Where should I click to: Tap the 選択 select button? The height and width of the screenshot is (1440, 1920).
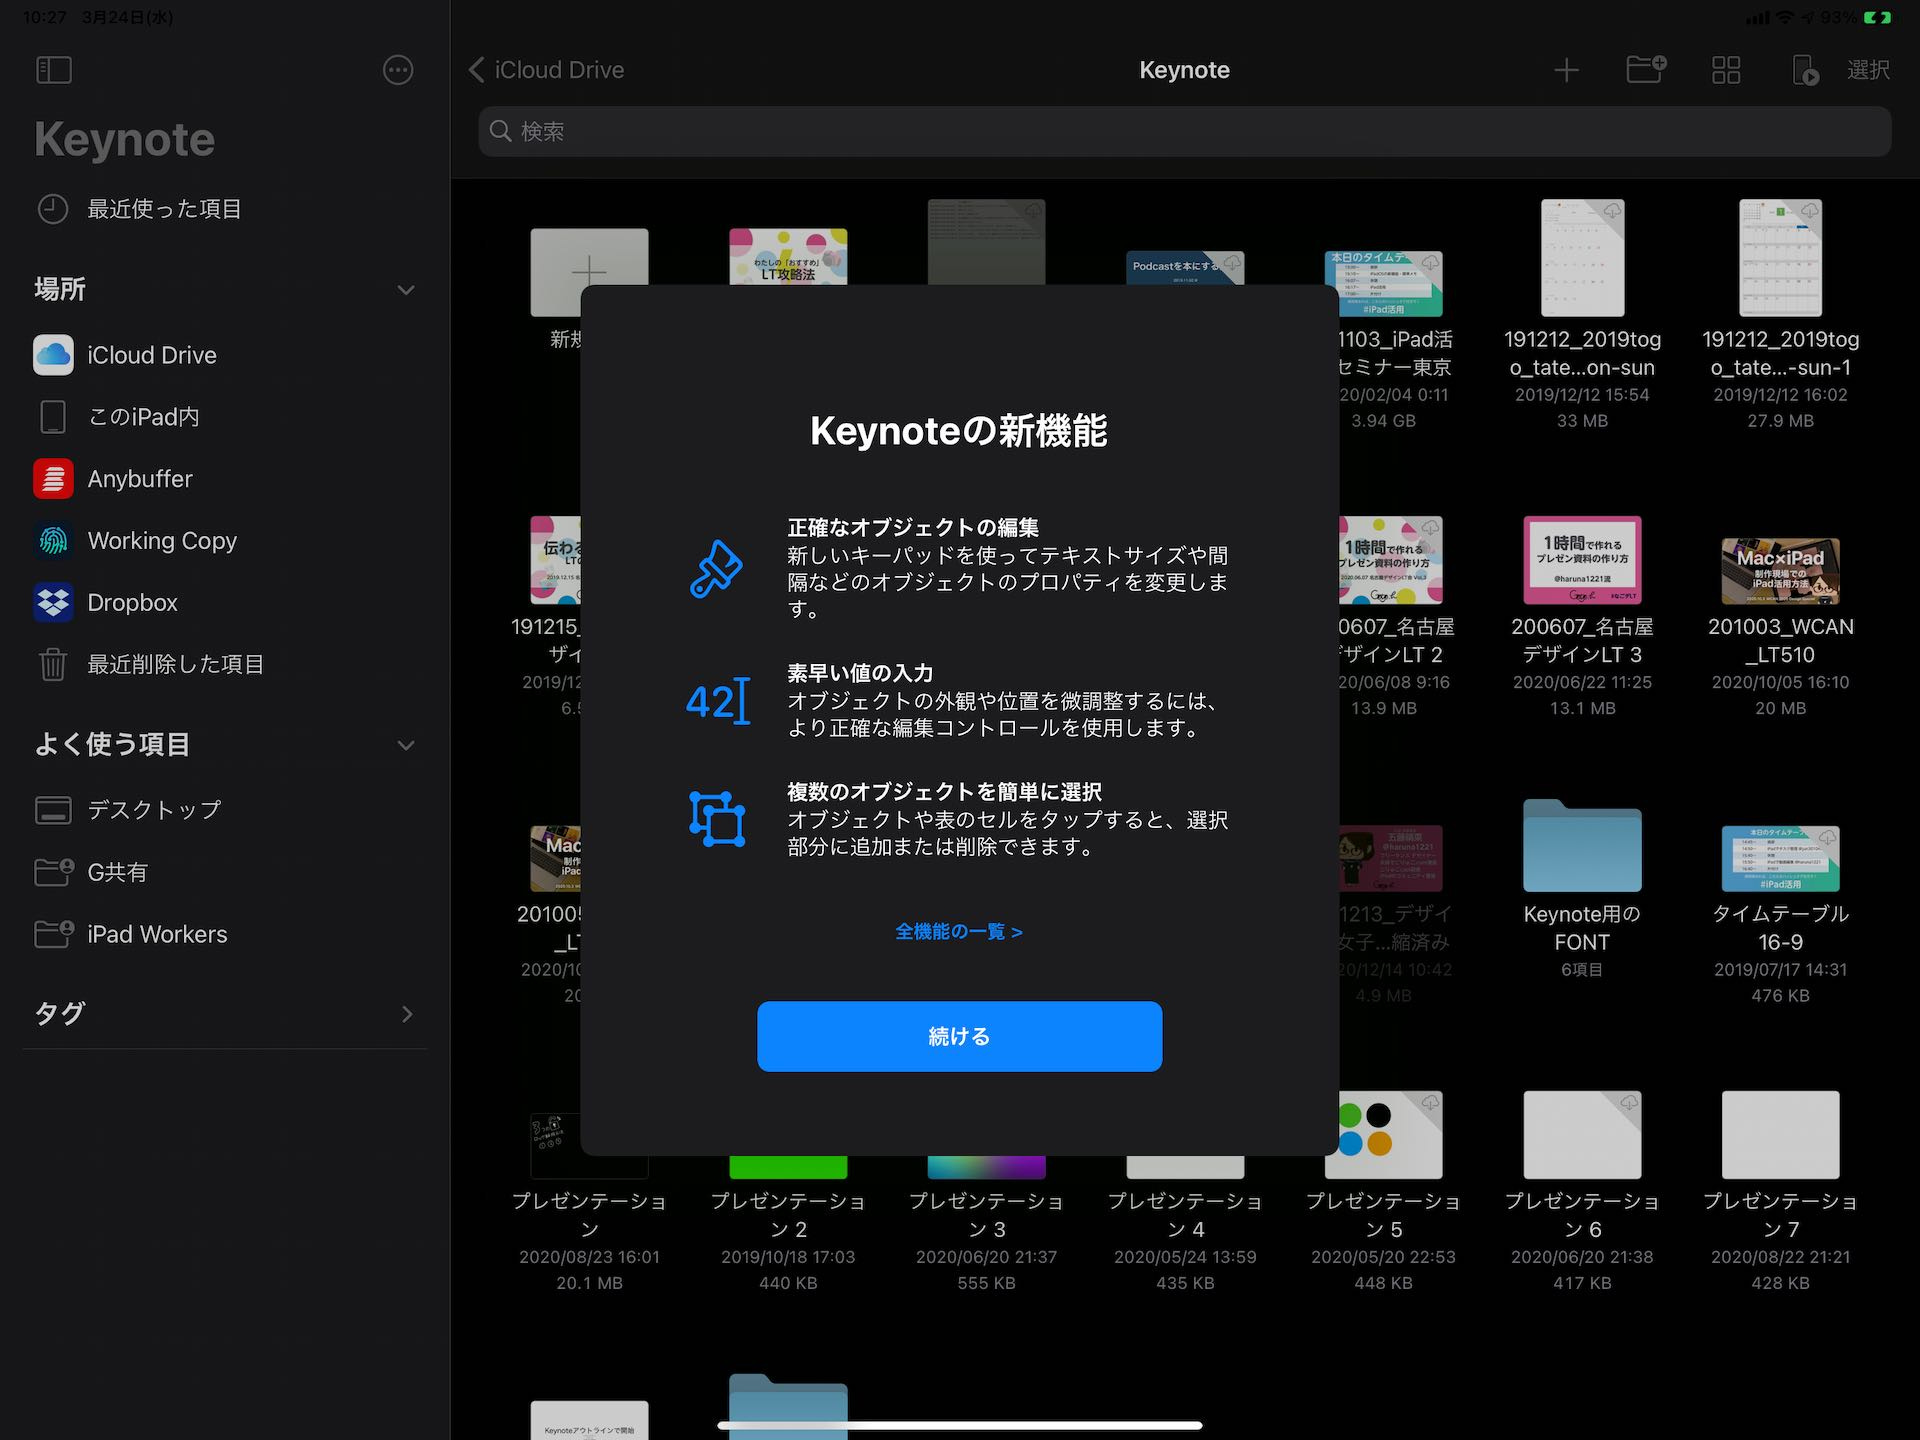coord(1868,70)
